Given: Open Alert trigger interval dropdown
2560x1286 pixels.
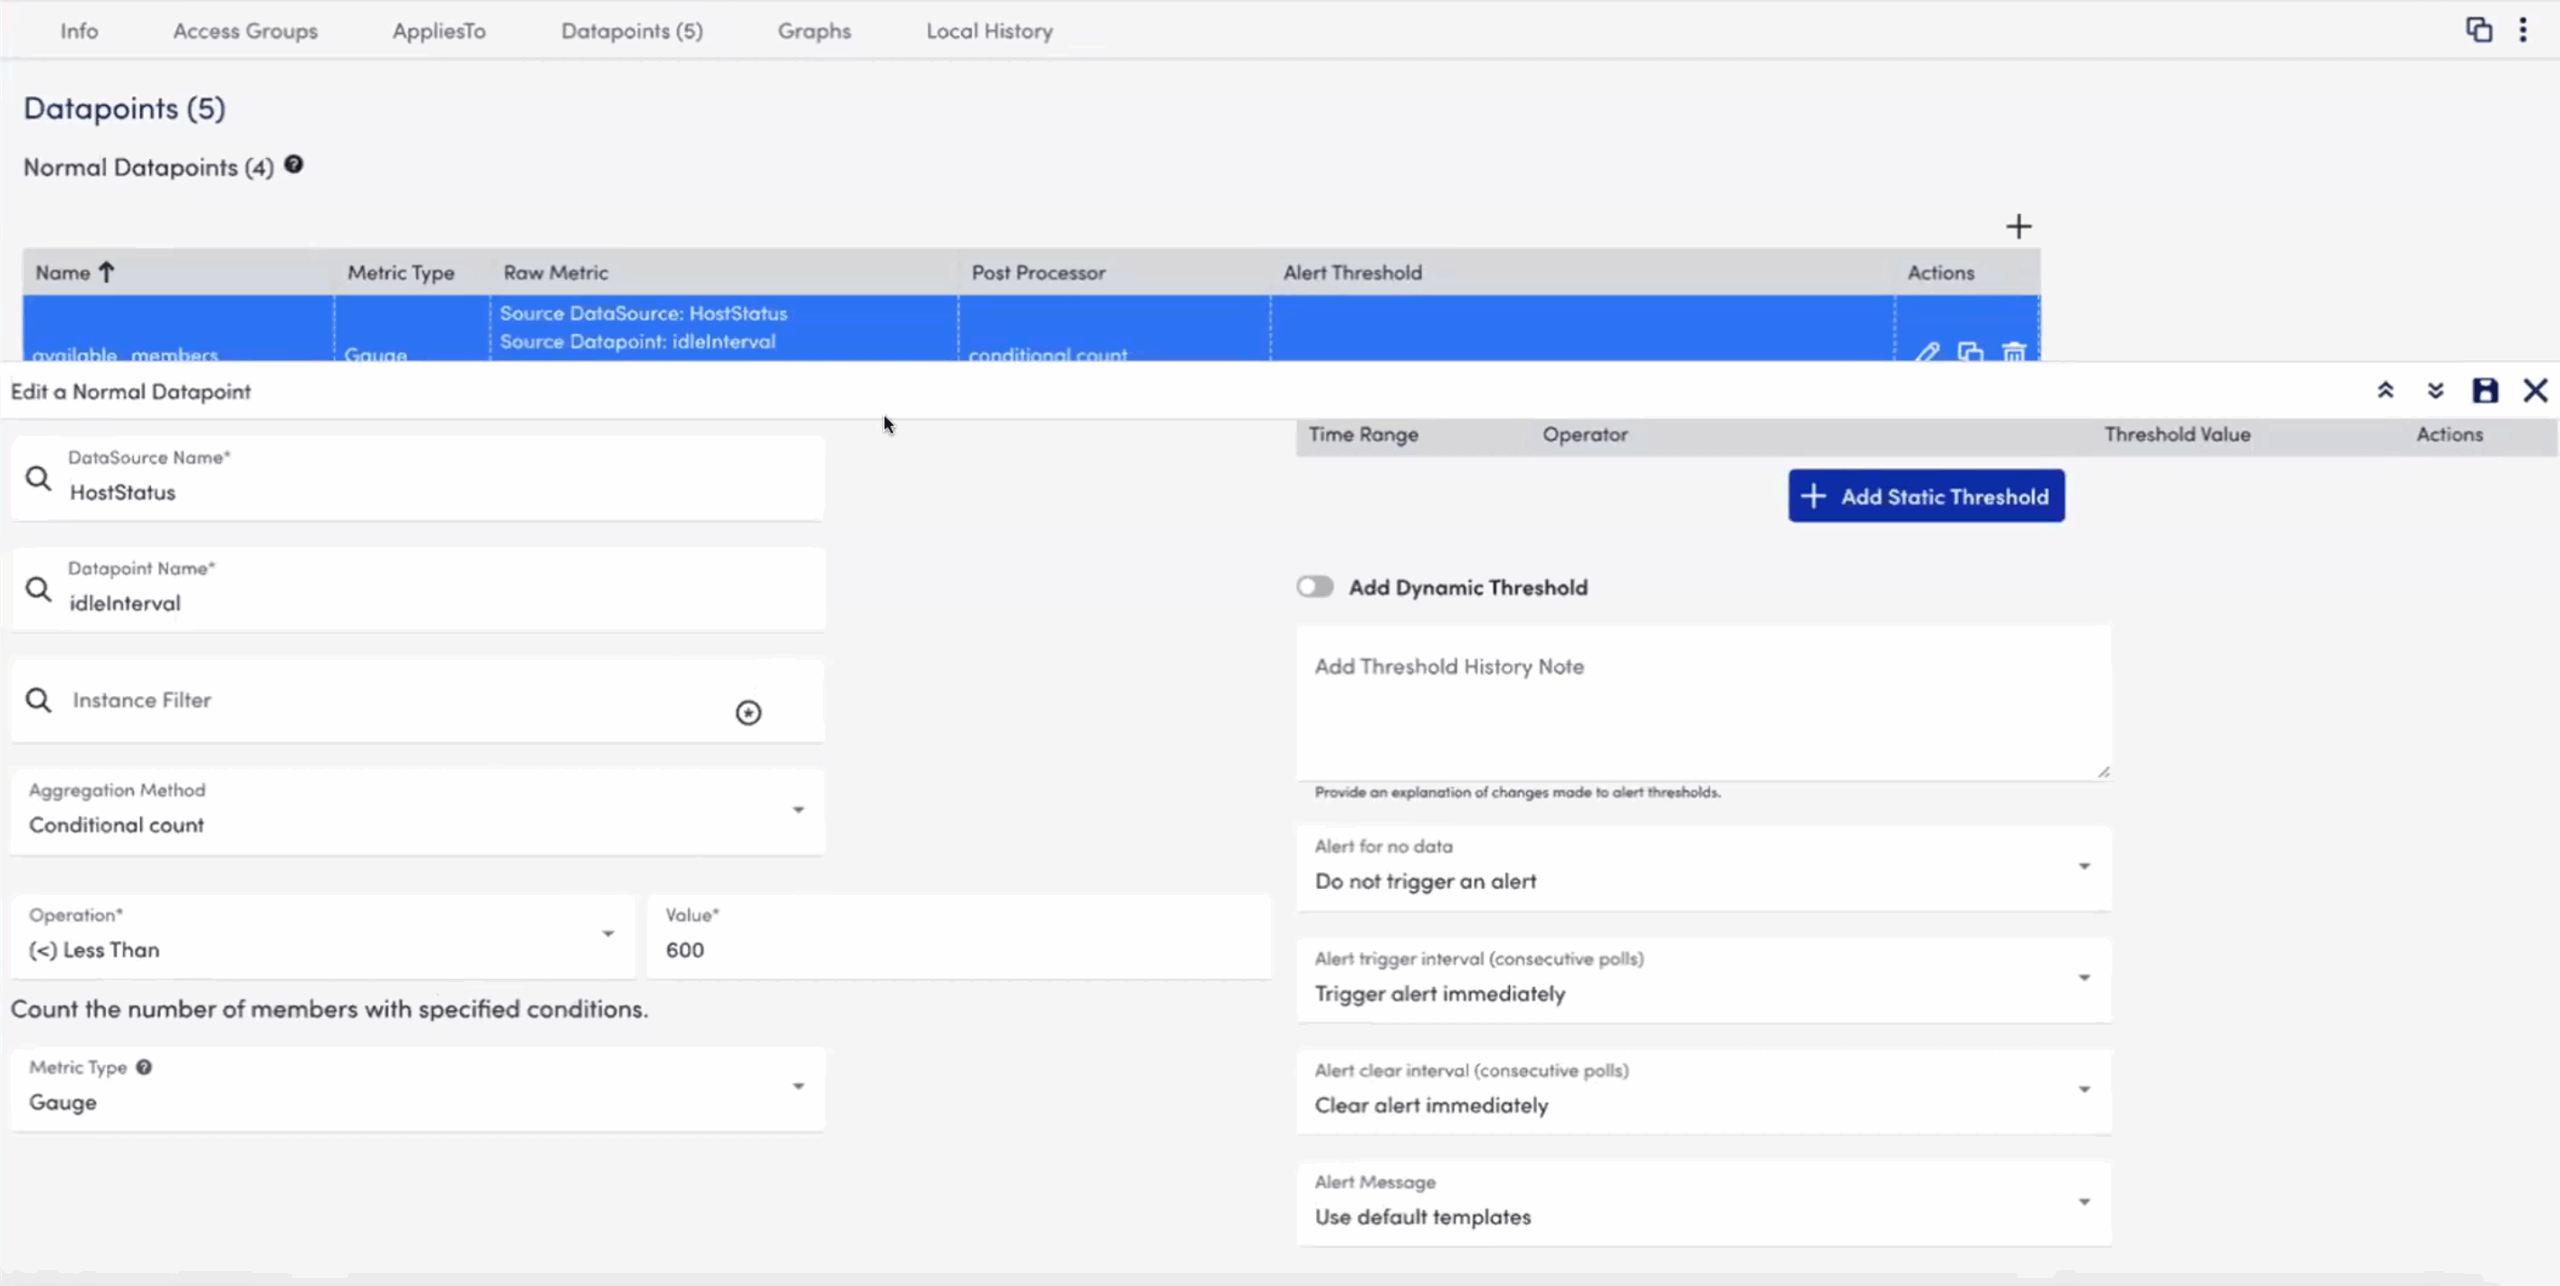Looking at the screenshot, I should coord(1703,979).
